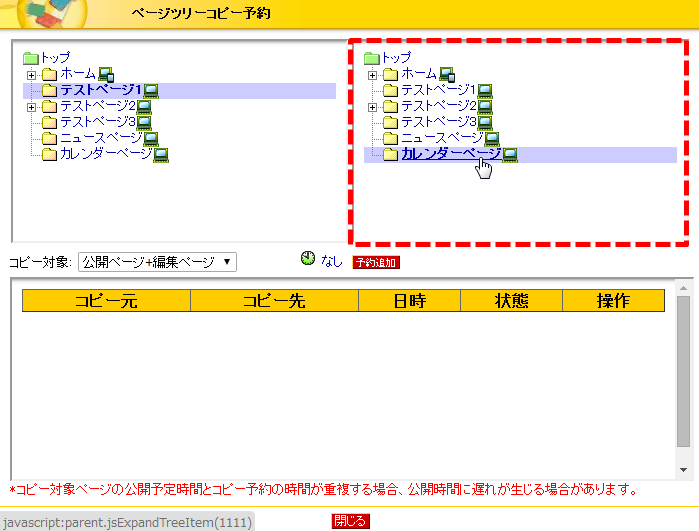The image size is (699, 531).
Task: Select ホーム in the left source tree
Action: (78, 74)
